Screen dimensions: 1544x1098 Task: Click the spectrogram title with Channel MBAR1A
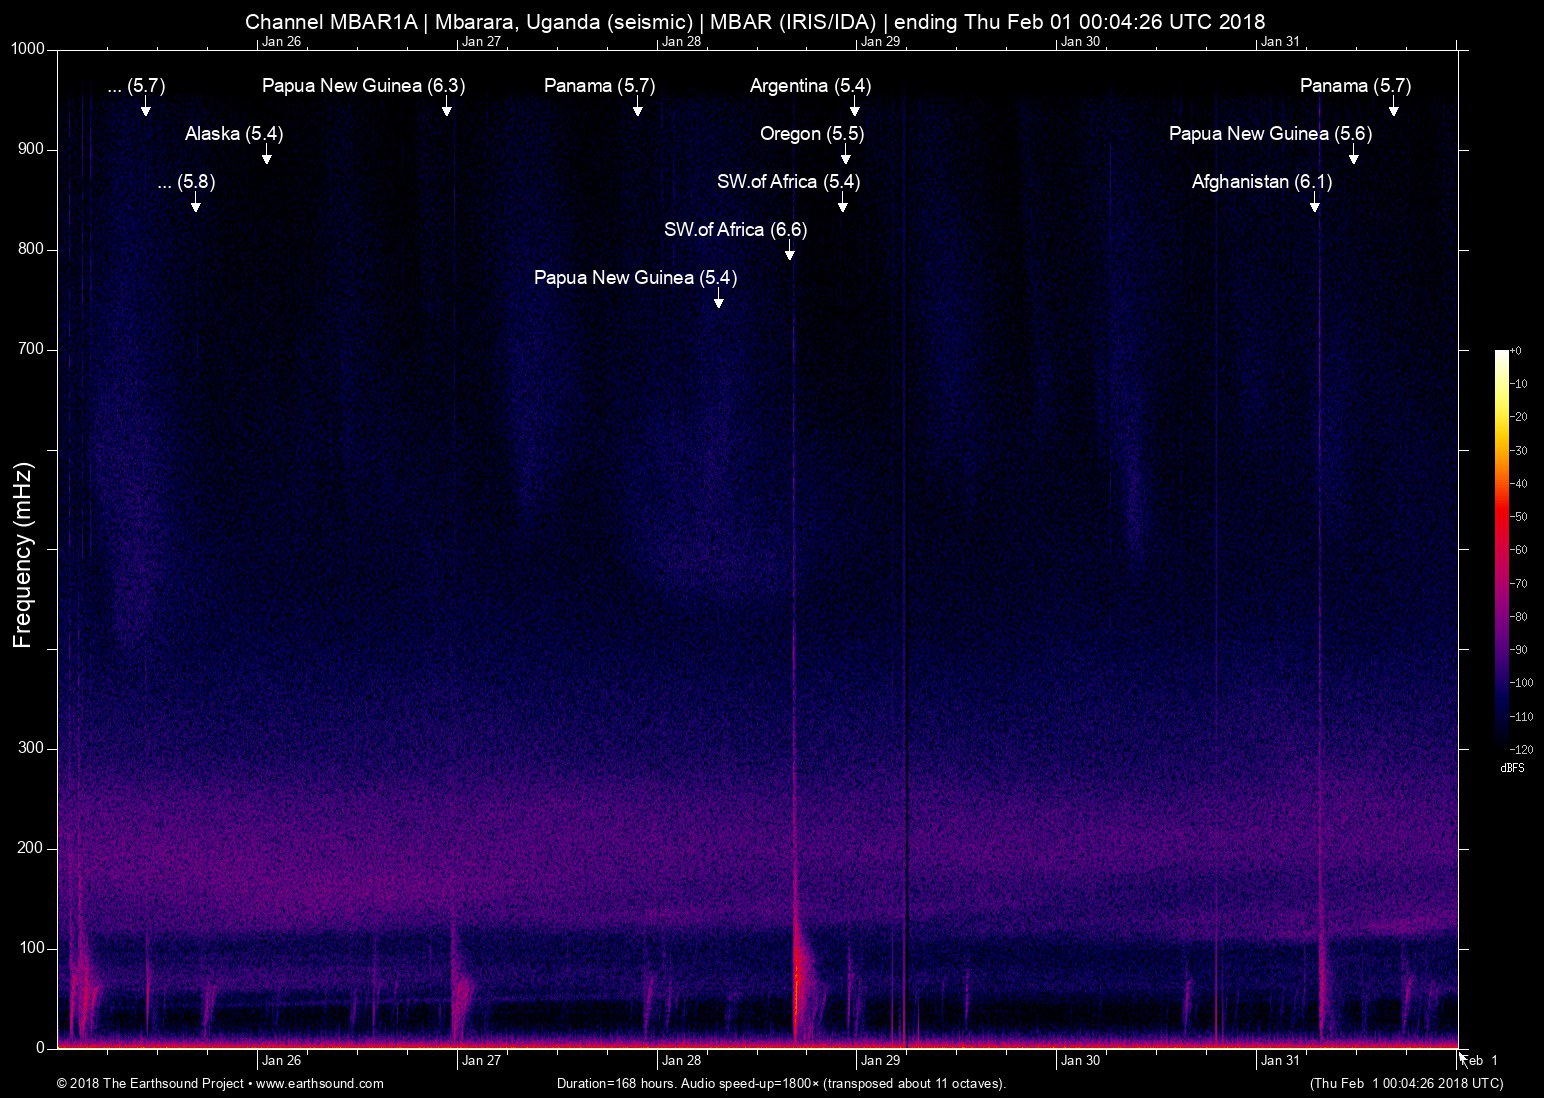pyautogui.click(x=755, y=22)
